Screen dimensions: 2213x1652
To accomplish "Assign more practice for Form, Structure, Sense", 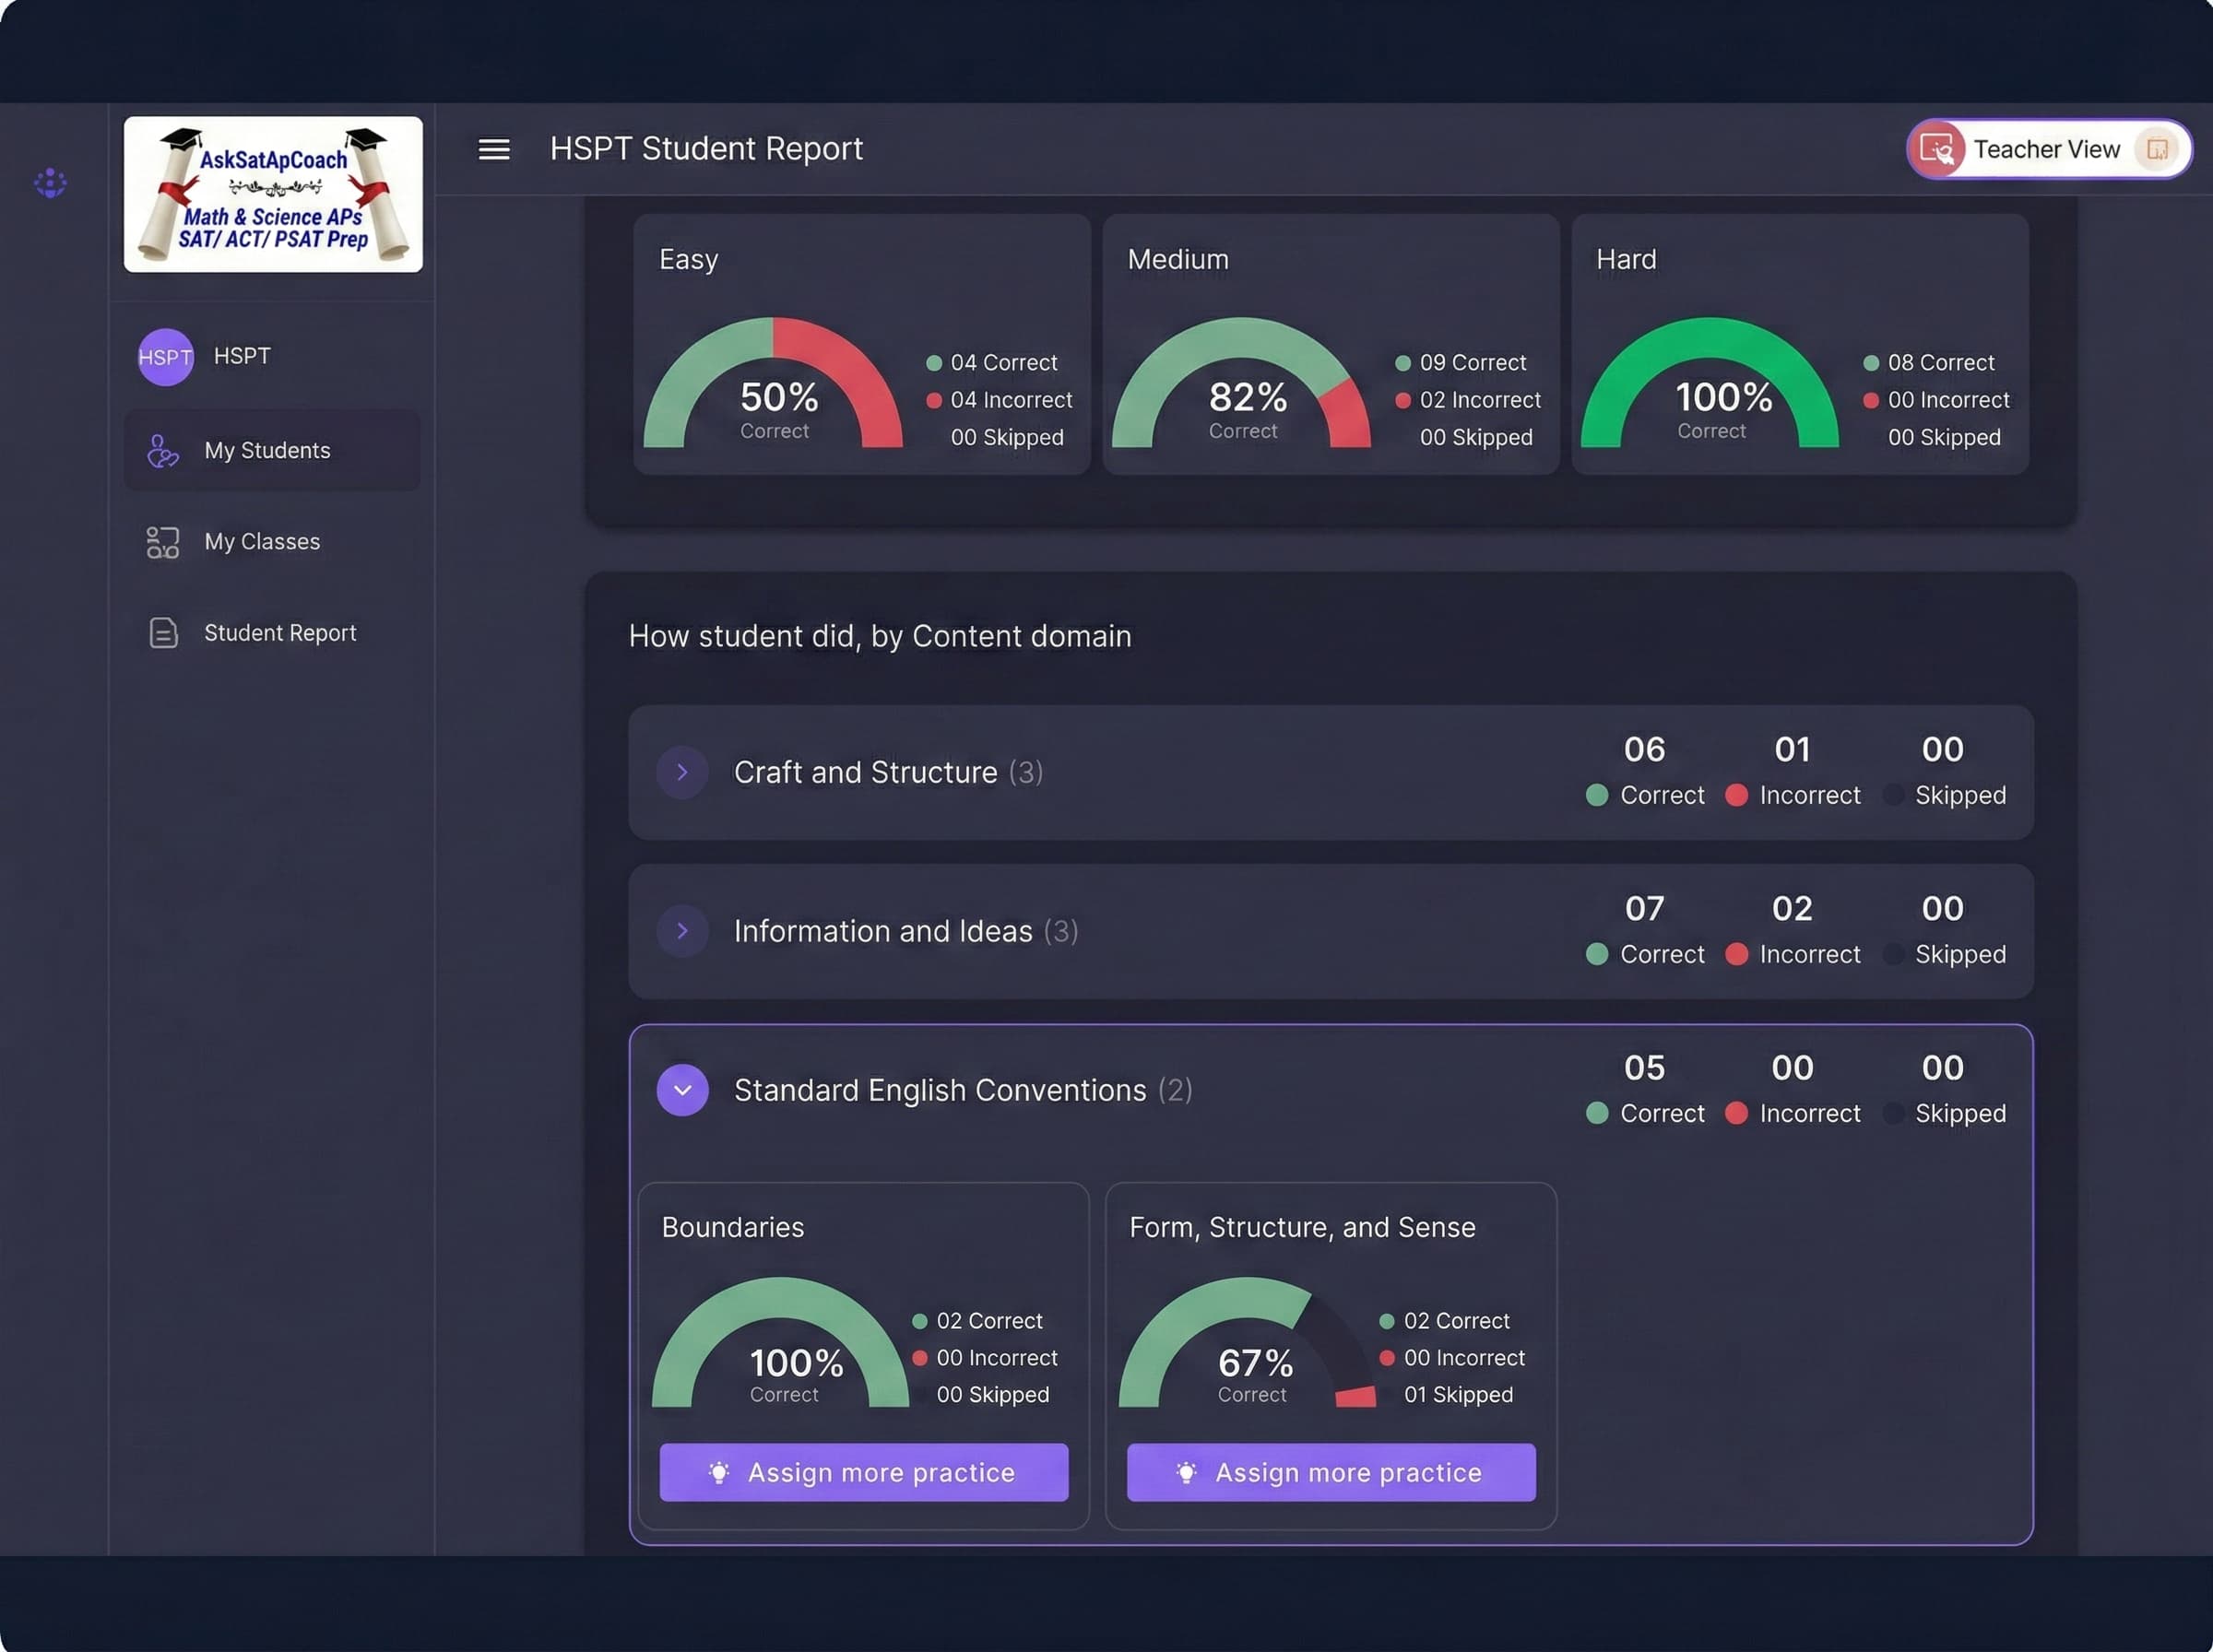I will click(x=1331, y=1472).
